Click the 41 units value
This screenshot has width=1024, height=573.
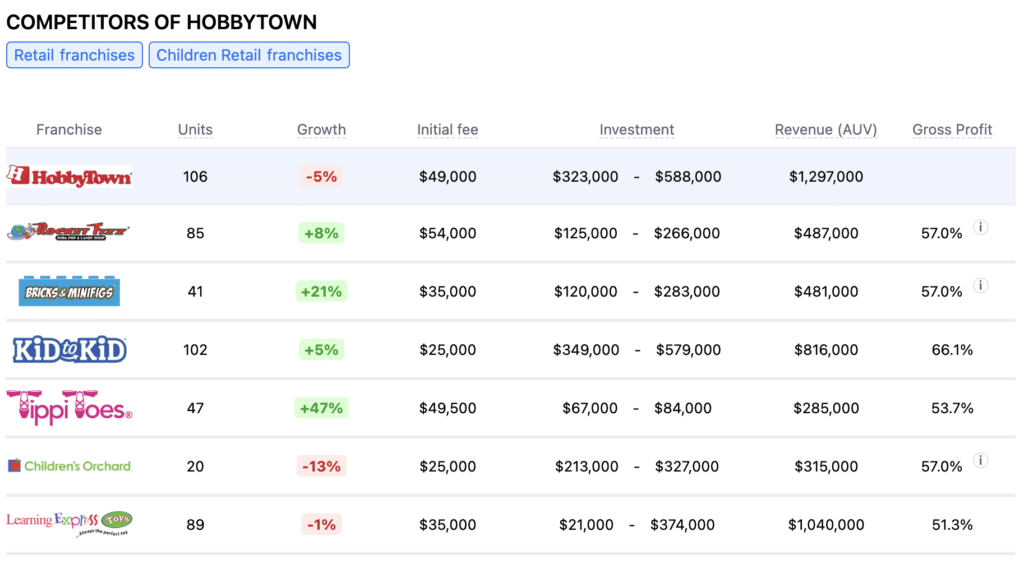coord(195,291)
